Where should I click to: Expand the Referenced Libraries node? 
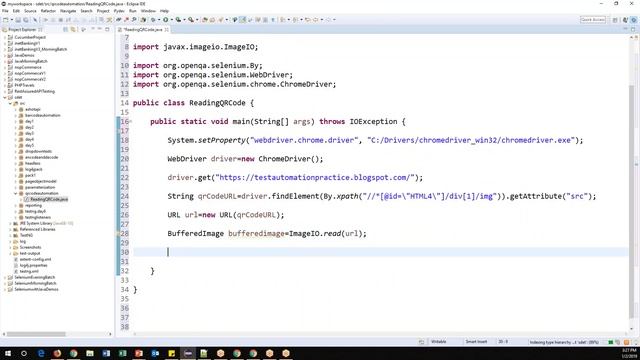click(10, 229)
